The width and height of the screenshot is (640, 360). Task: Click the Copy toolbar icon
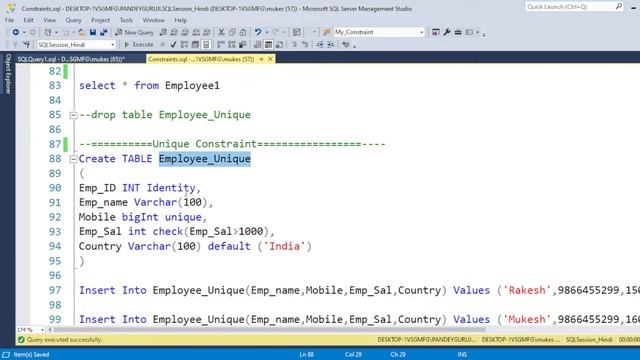pyautogui.click(x=232, y=32)
